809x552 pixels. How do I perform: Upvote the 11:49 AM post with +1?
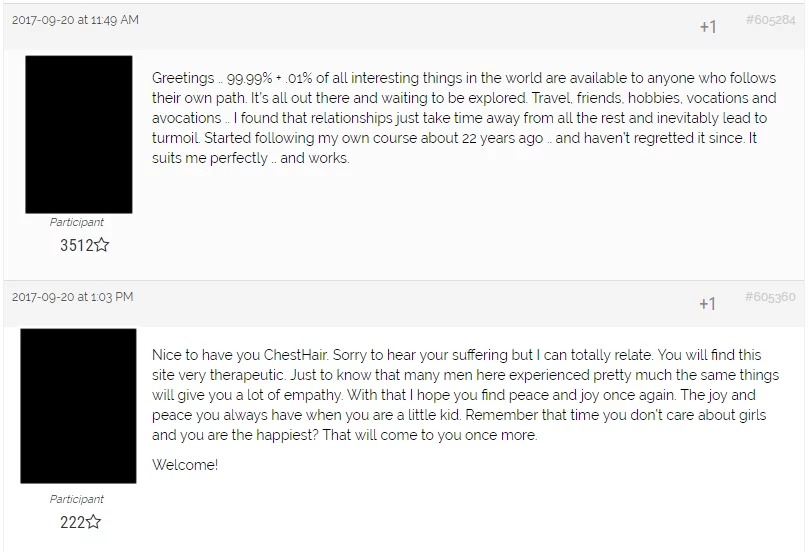coord(708,27)
